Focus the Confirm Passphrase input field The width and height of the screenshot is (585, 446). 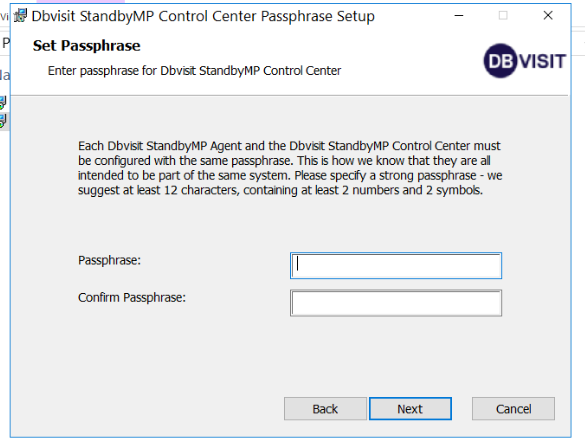[396, 303]
